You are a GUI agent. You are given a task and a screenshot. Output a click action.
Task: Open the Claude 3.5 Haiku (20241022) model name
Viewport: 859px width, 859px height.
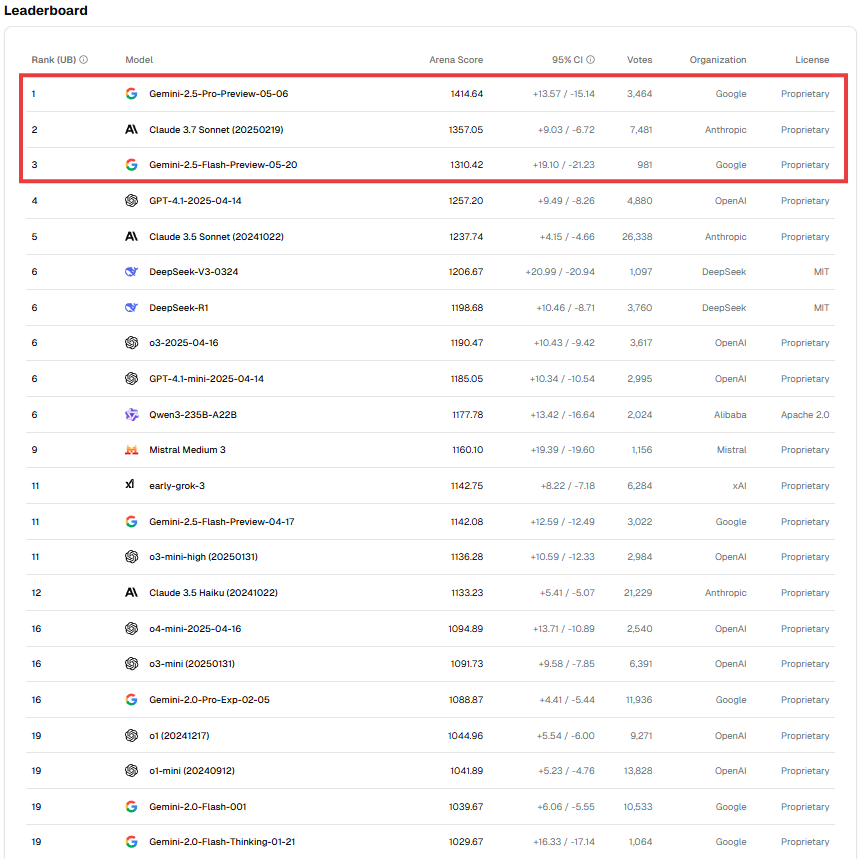[x=214, y=593]
